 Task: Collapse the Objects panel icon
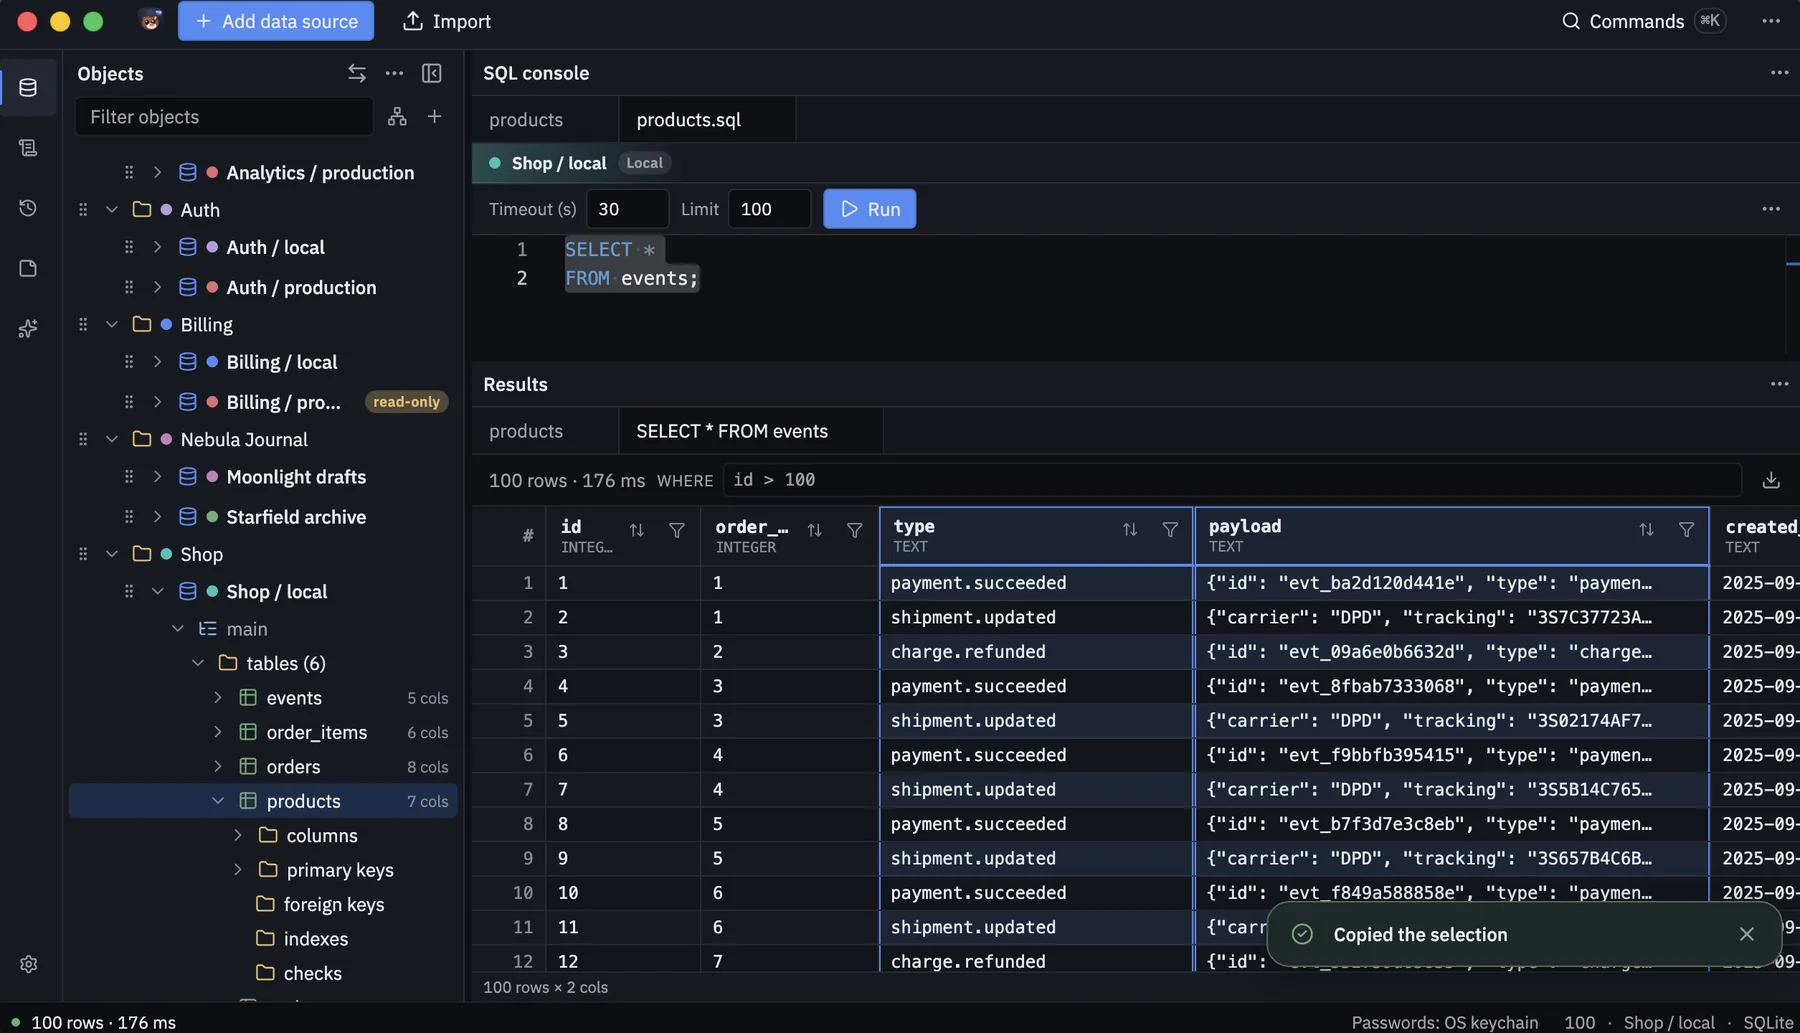coord(432,73)
